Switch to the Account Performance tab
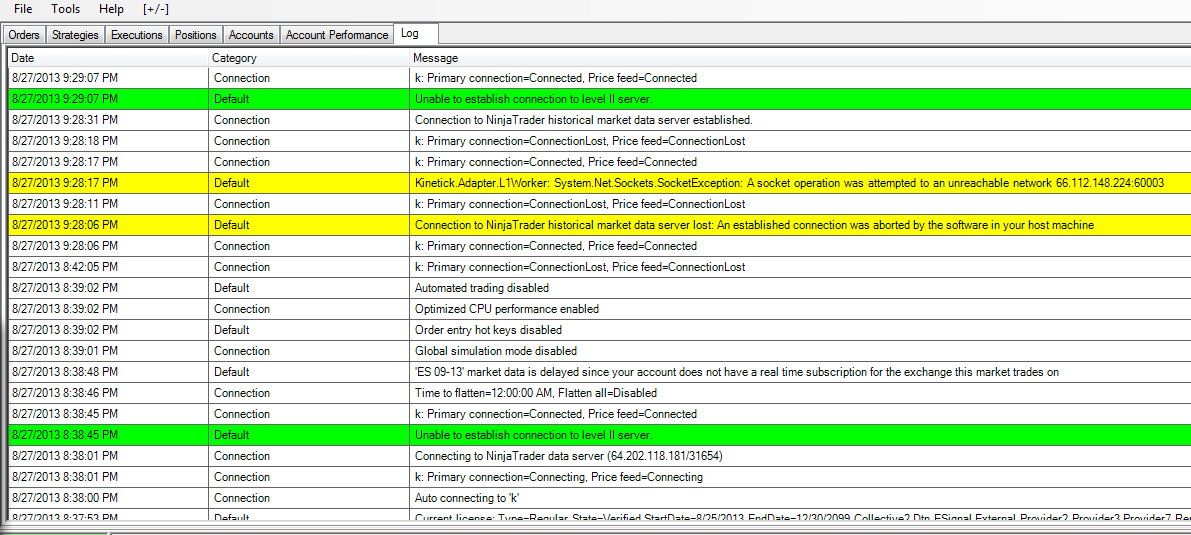1191x535 pixels. click(336, 35)
